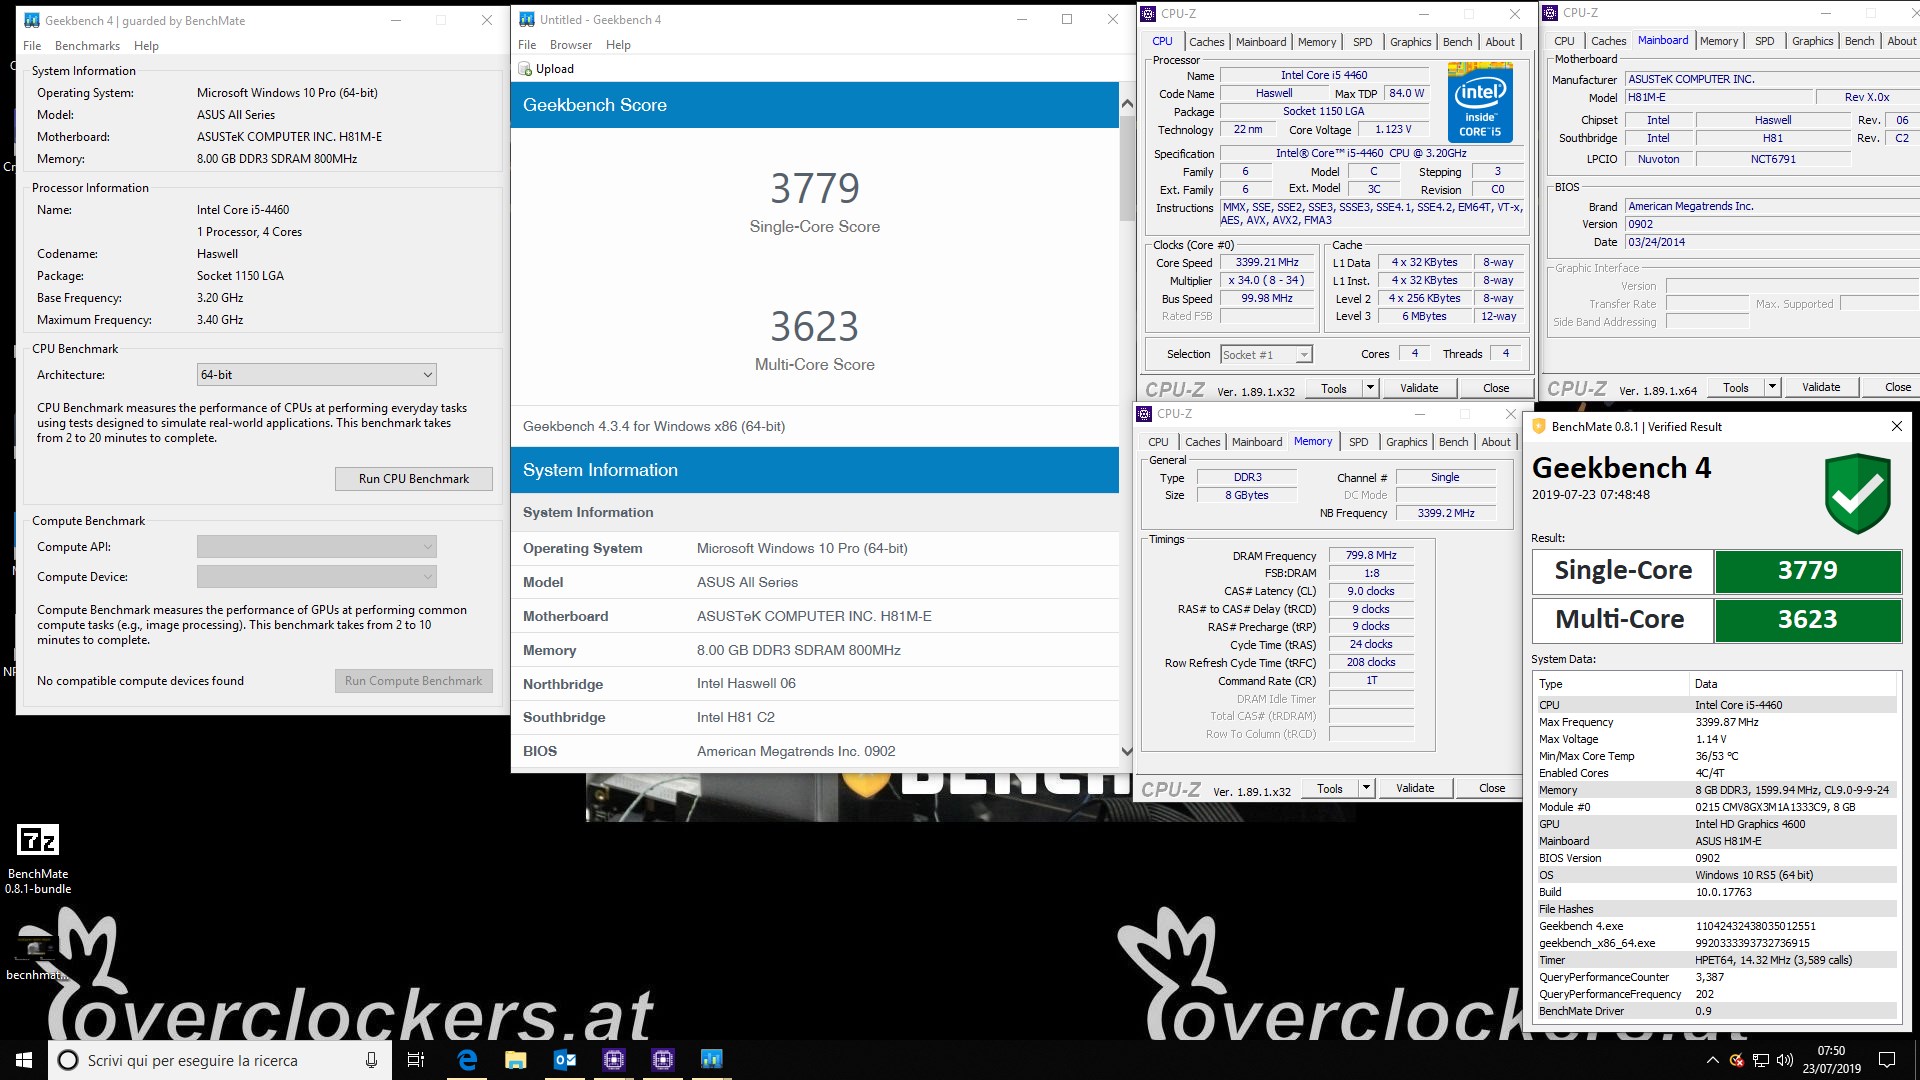Click the 3399.21 MHz Core Speed value
Image resolution: width=1920 pixels, height=1080 pixels.
click(x=1266, y=262)
